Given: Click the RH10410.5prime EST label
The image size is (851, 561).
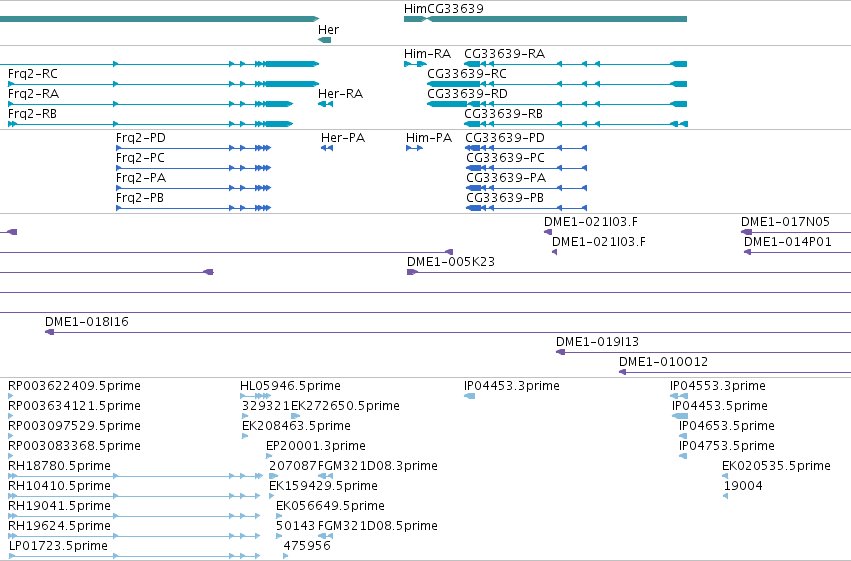Looking at the screenshot, I should (59, 487).
